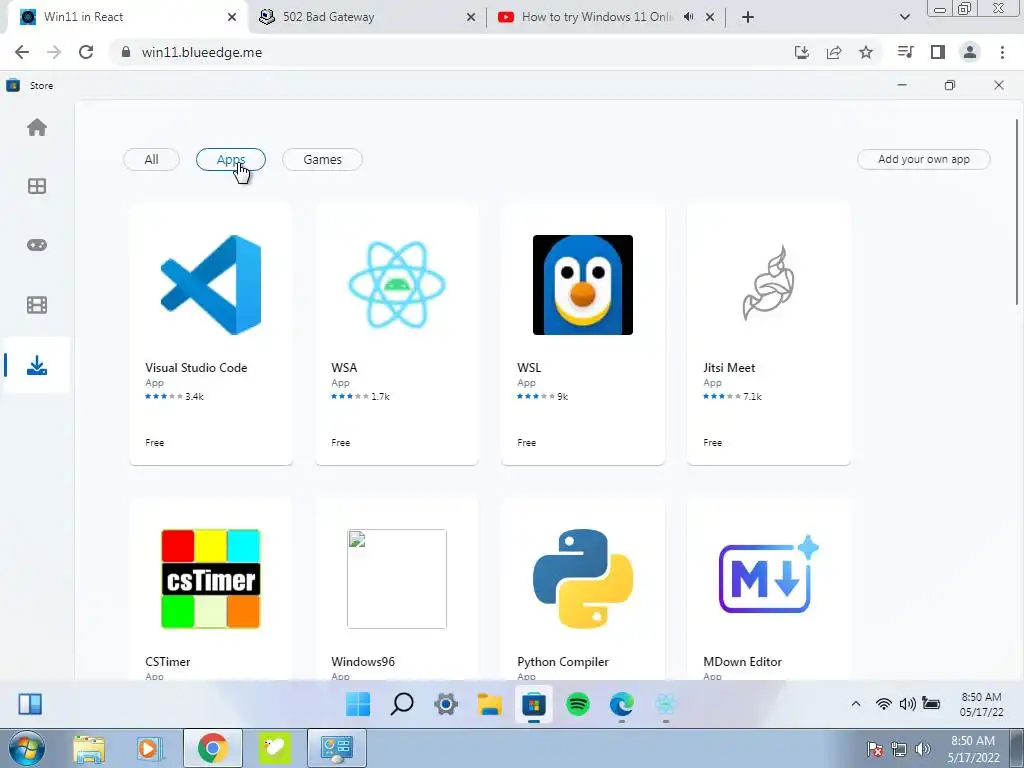The width and height of the screenshot is (1024, 768).
Task: Open the MDown Editor app icon
Action: [x=769, y=575]
